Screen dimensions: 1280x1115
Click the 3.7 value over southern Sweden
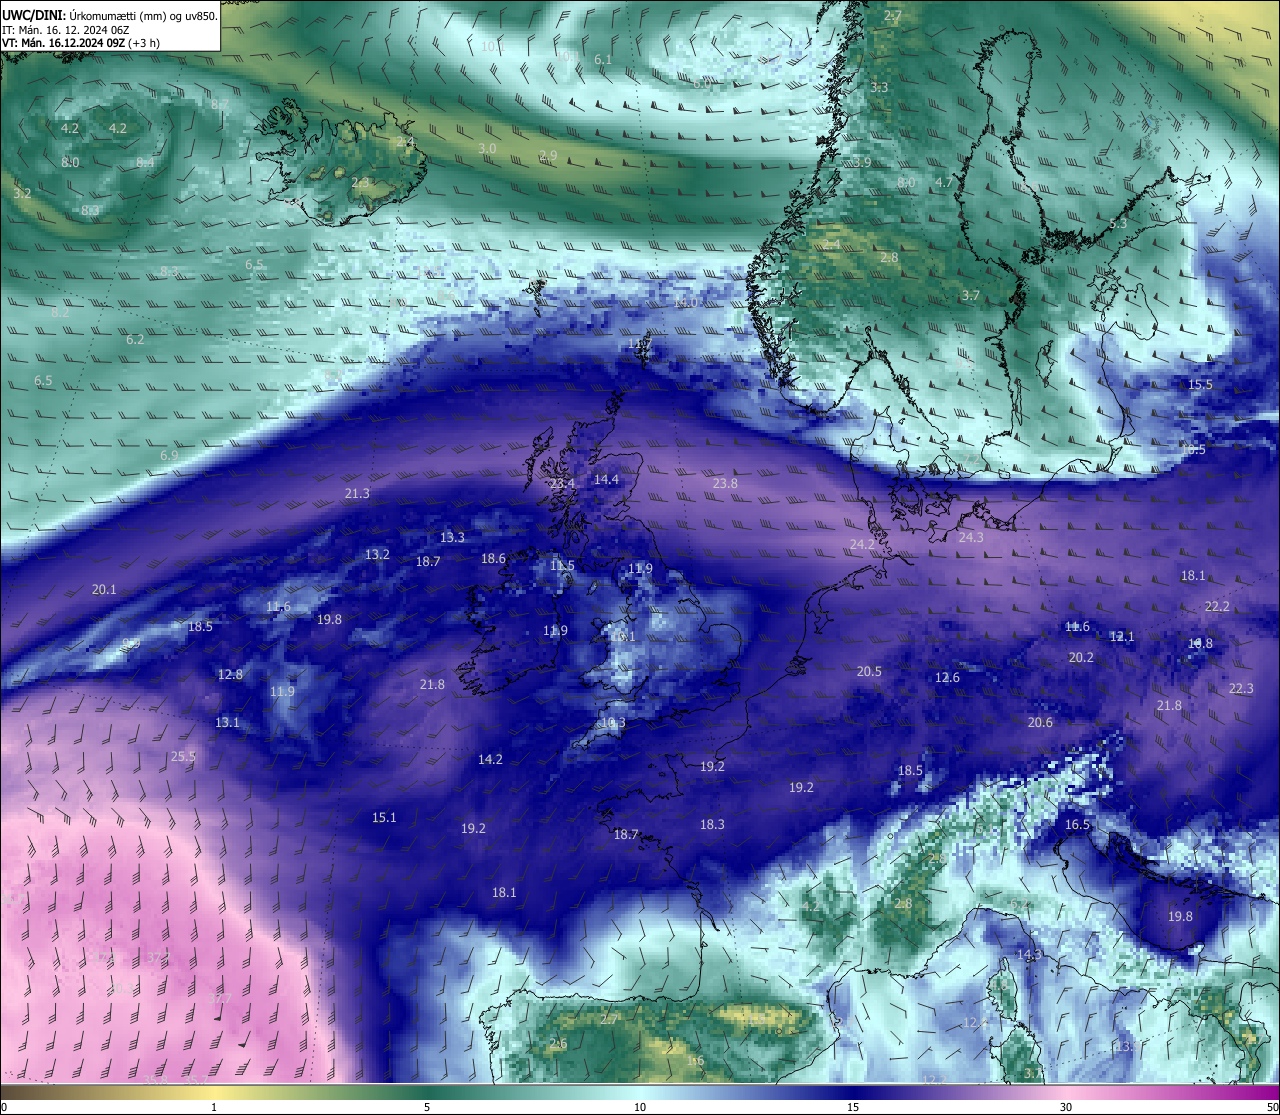(970, 296)
